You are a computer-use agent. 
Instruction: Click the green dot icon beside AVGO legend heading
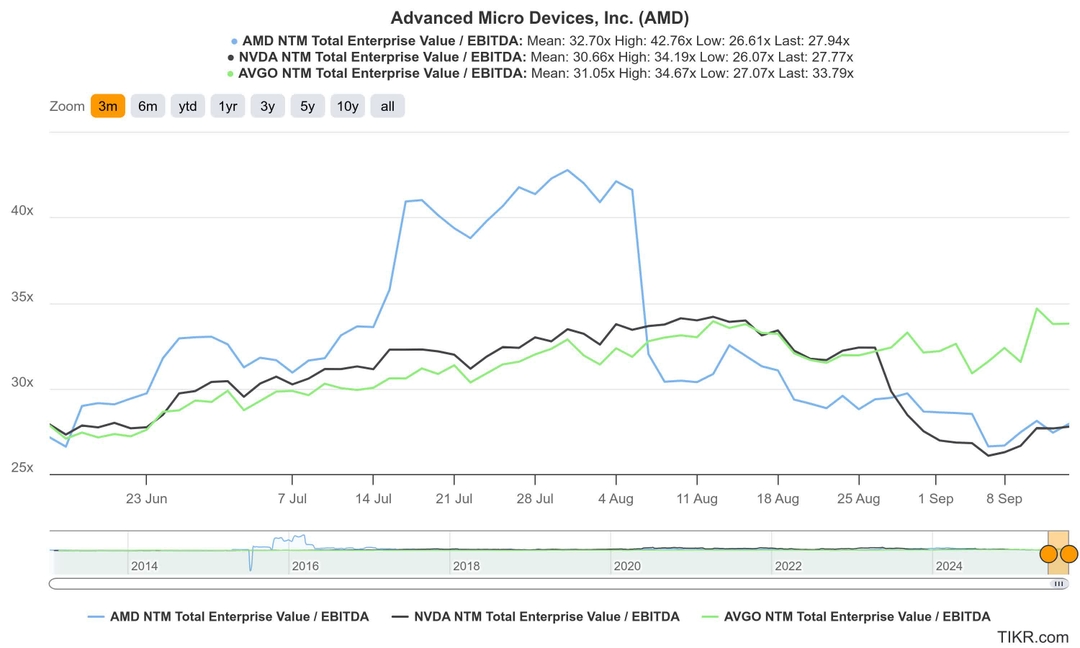pos(228,73)
